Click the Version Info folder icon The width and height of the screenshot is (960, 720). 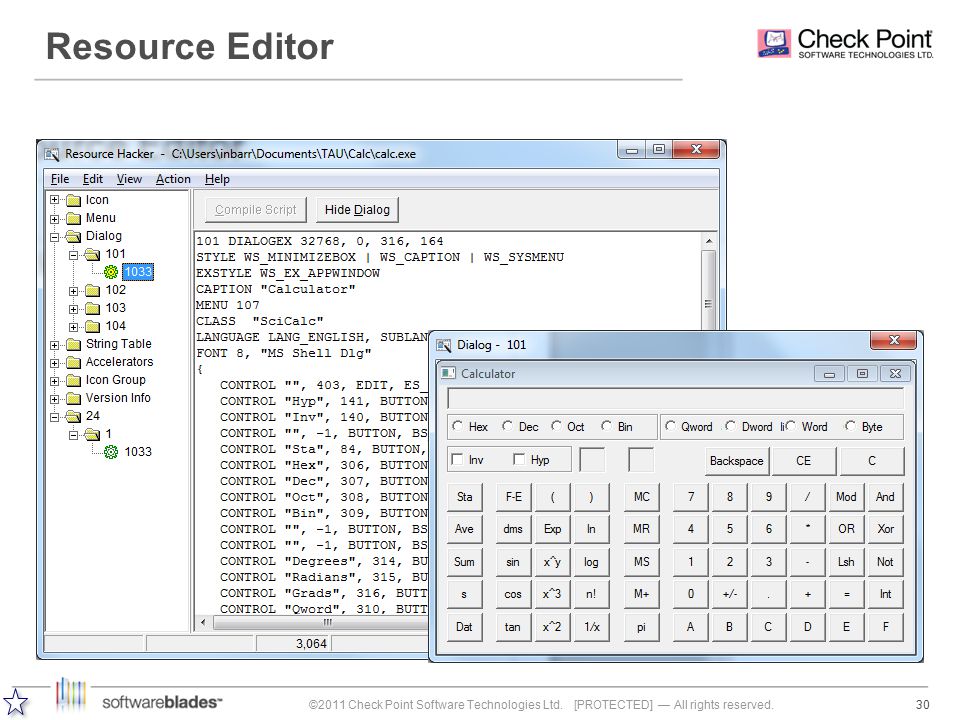pos(73,399)
